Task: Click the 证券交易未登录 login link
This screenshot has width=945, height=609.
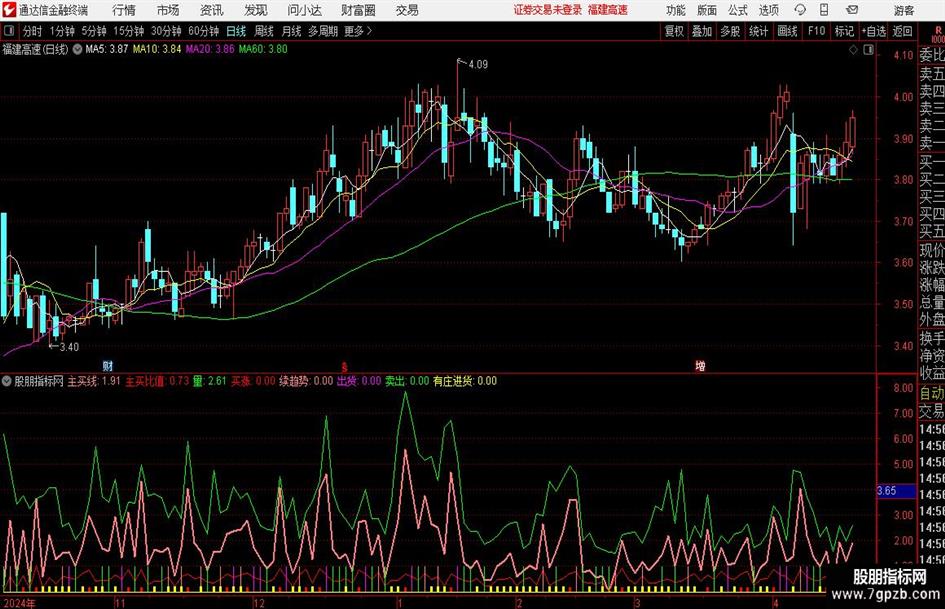Action: coord(548,10)
